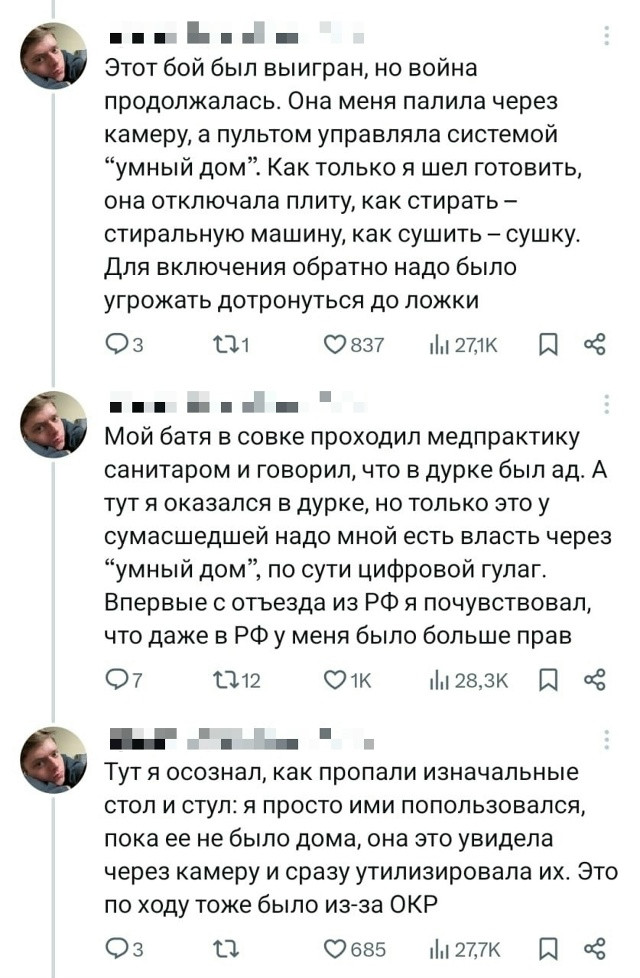Like the post with 837 likes
This screenshot has width=640, height=978.
point(337,346)
